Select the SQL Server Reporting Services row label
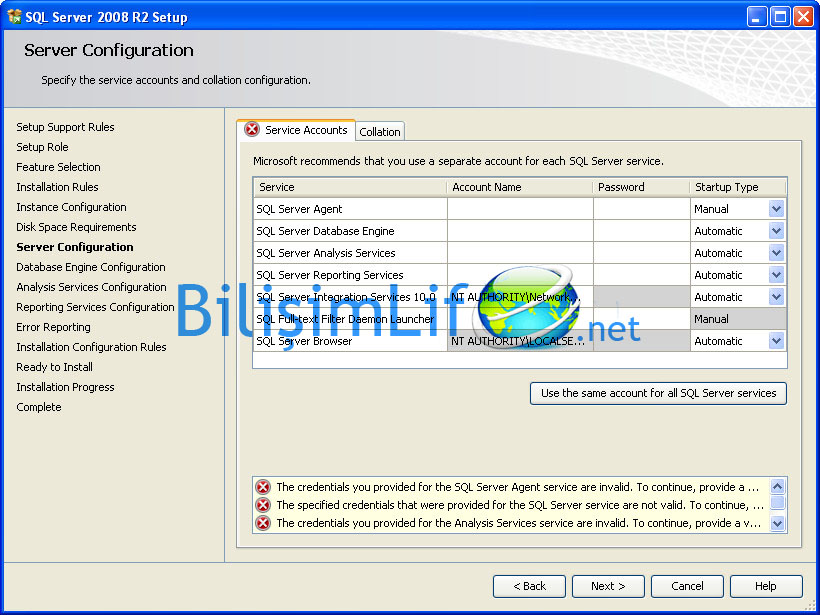 (x=330, y=275)
